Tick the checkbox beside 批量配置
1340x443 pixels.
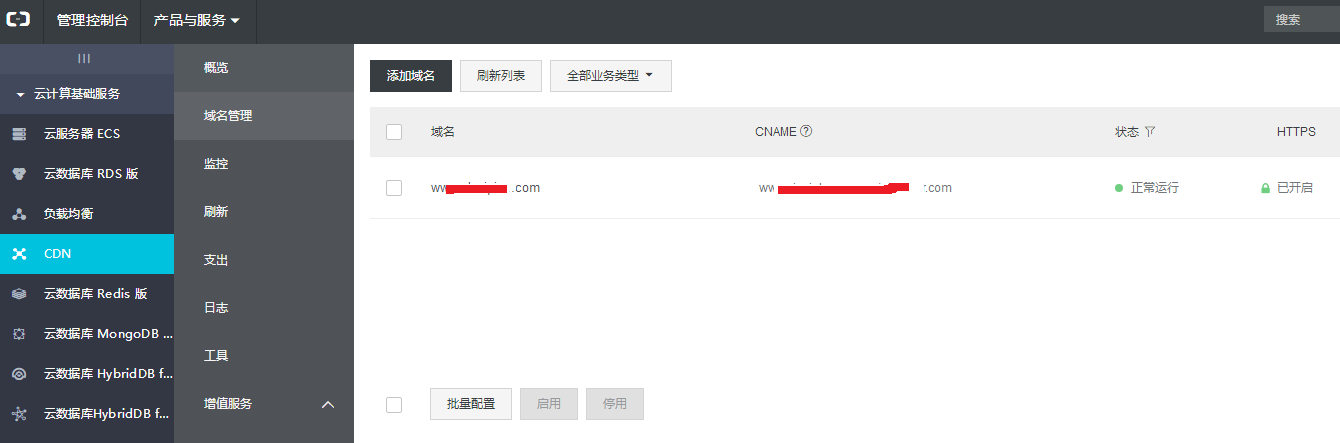(x=394, y=404)
